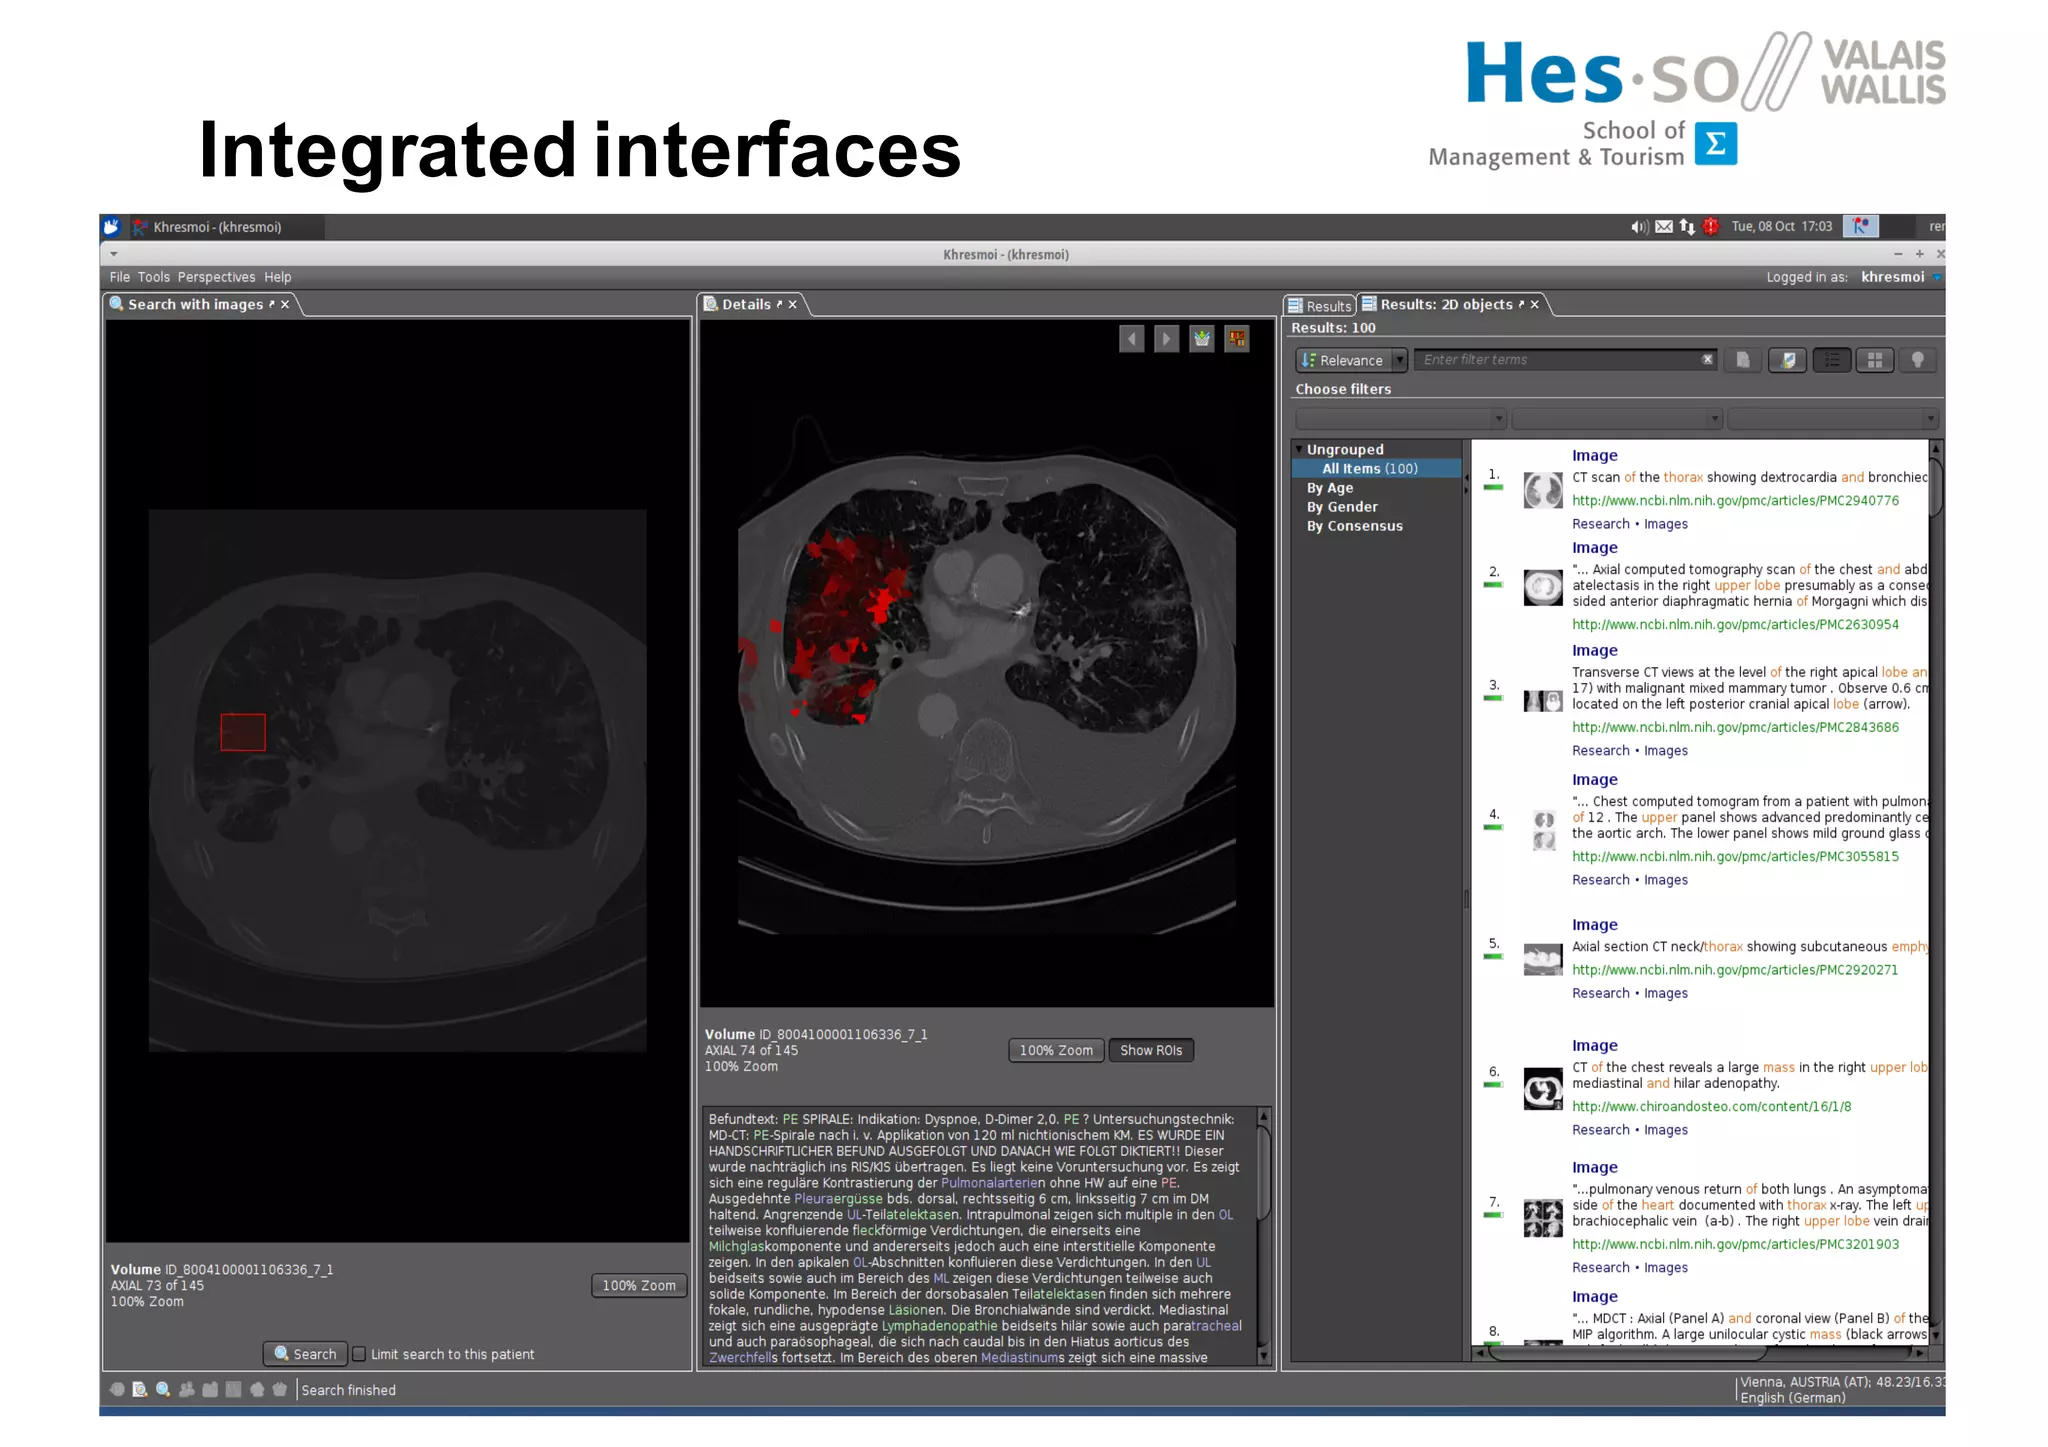Open the Perspectives menu
The width and height of the screenshot is (2048, 1447).
coord(216,277)
